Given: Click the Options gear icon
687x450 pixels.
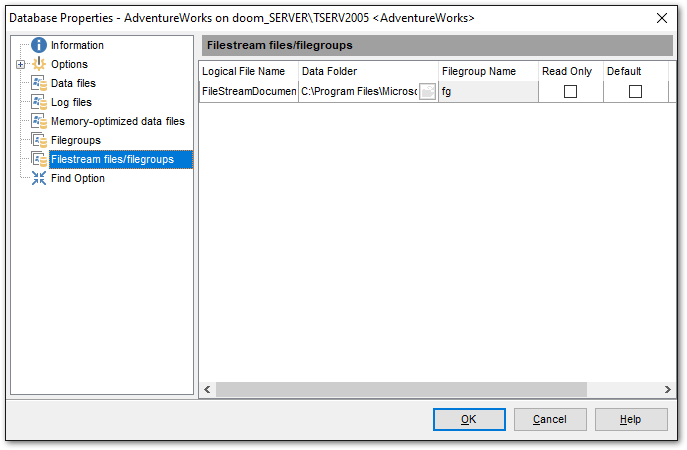Looking at the screenshot, I should pos(39,64).
